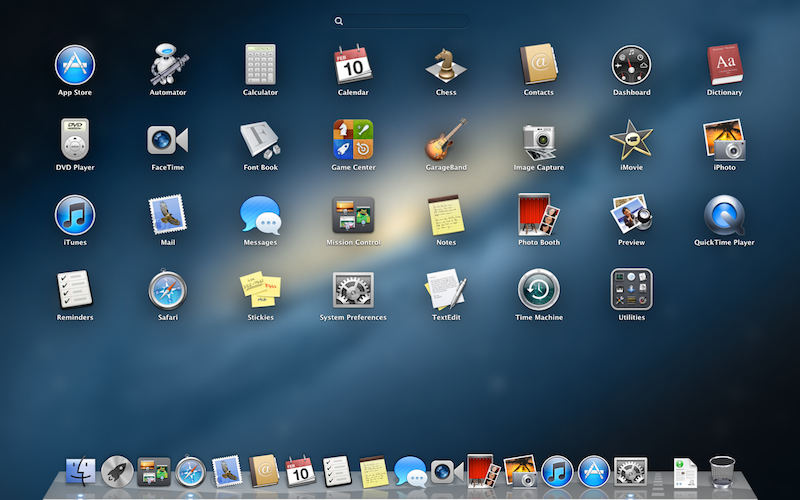This screenshot has width=800, height=500.
Task: Open iMovie from Launchpad
Action: click(x=631, y=140)
